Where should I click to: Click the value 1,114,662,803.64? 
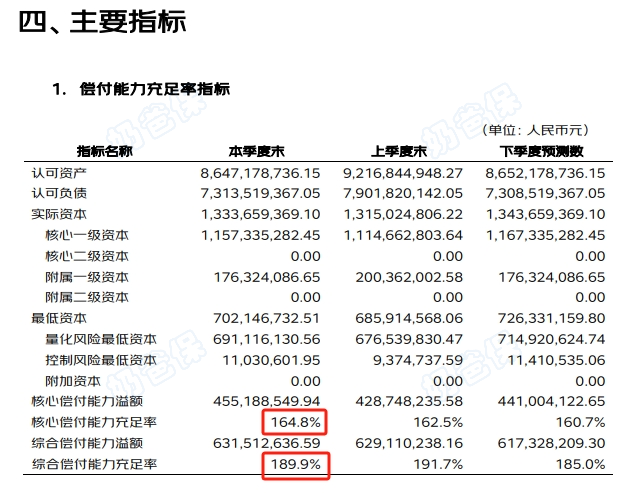[403, 235]
